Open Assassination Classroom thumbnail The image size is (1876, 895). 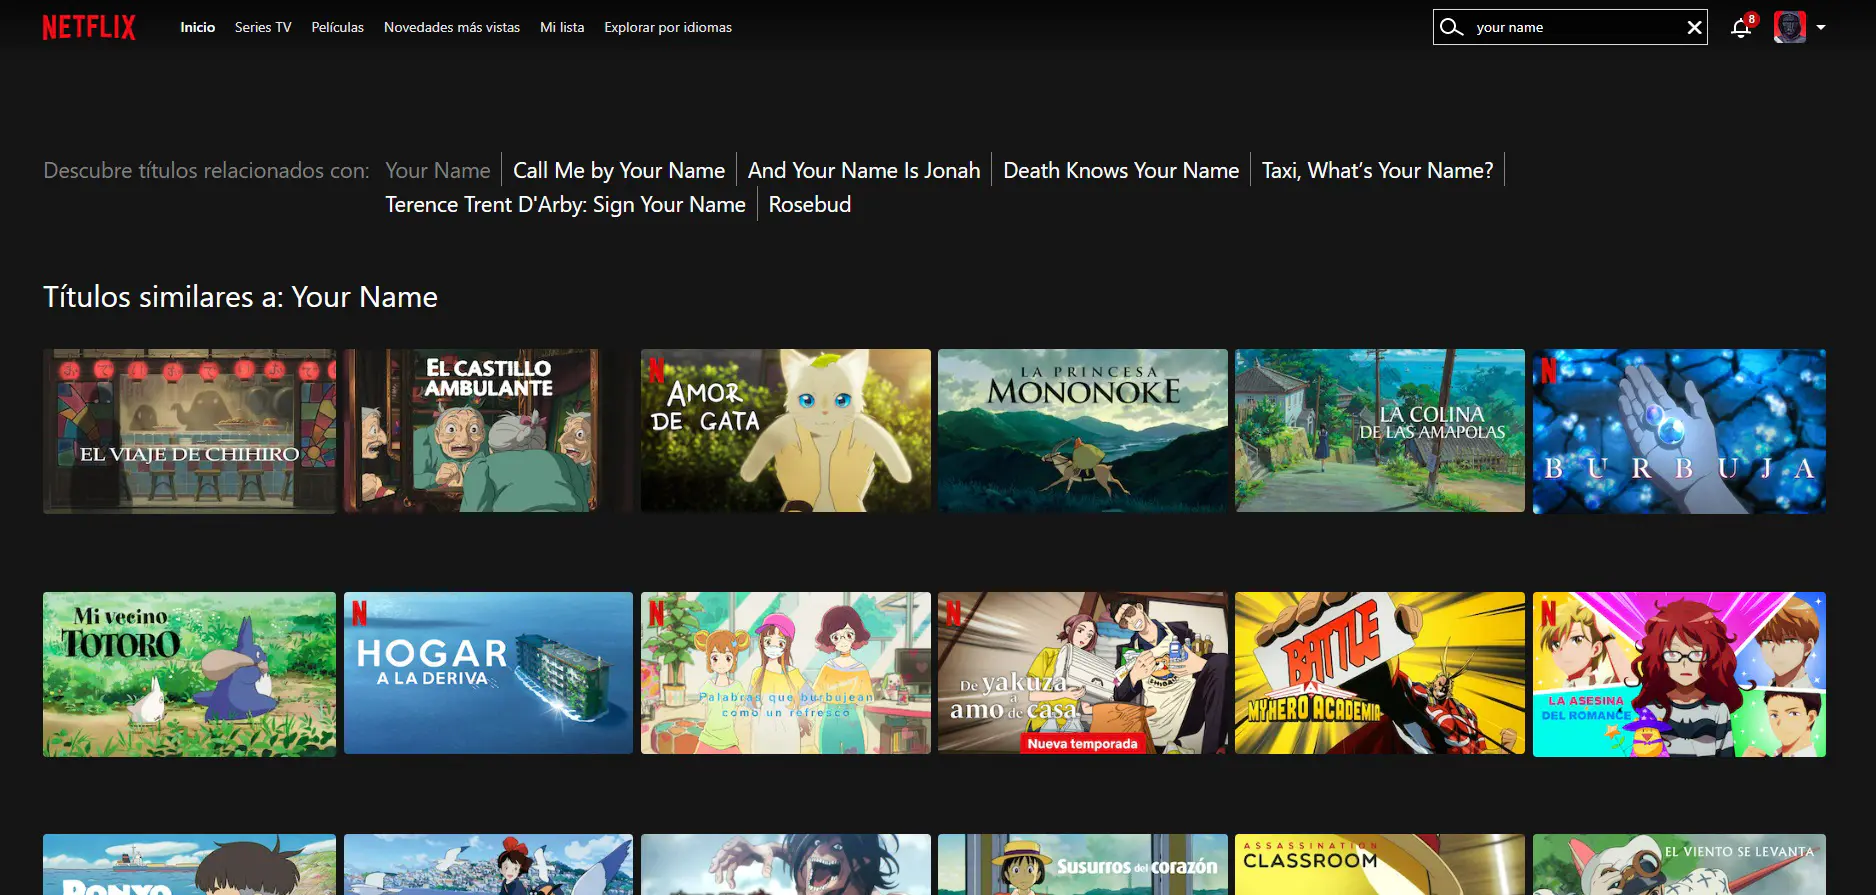pyautogui.click(x=1380, y=865)
